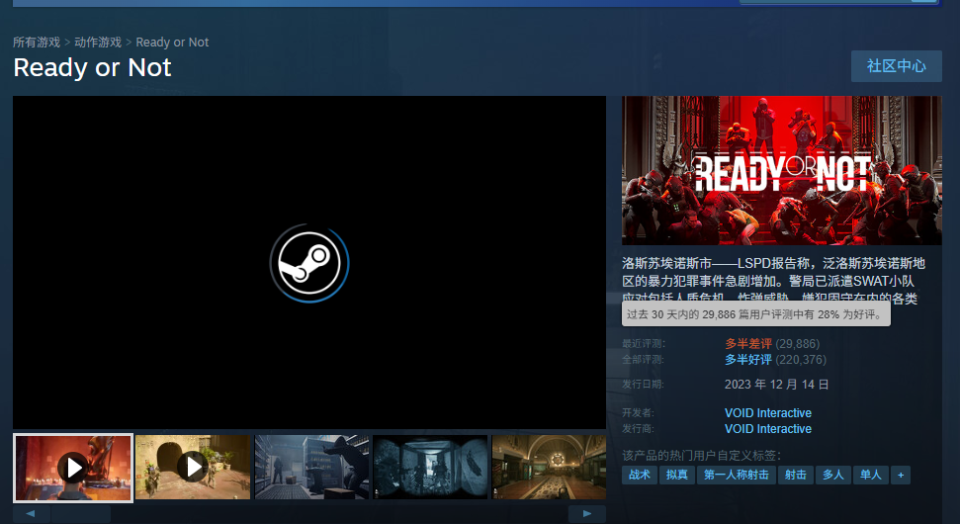Open developer VOID Interactive link
Screen dimensions: 960x524
coord(768,413)
